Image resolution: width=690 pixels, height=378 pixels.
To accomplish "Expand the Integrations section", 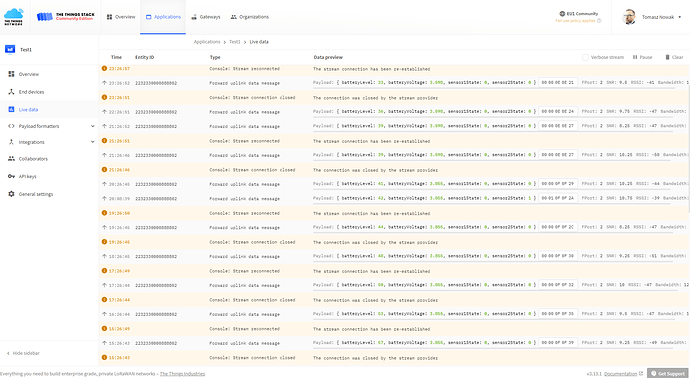I will coord(92,142).
